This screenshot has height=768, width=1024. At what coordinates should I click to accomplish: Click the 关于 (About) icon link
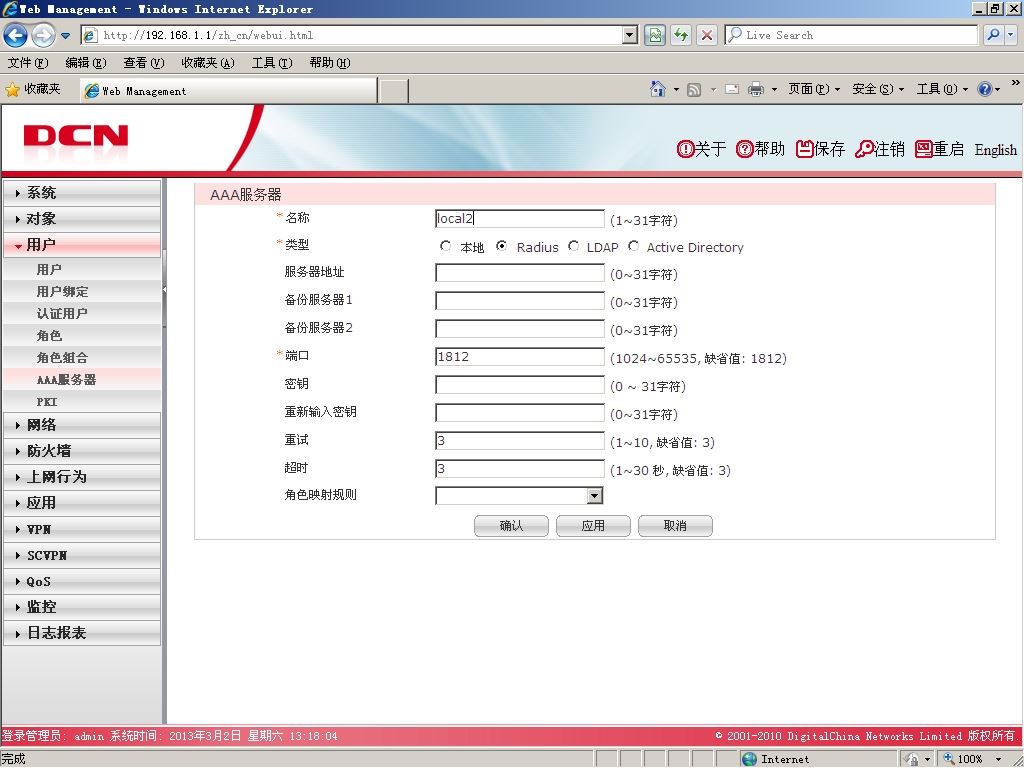click(701, 149)
